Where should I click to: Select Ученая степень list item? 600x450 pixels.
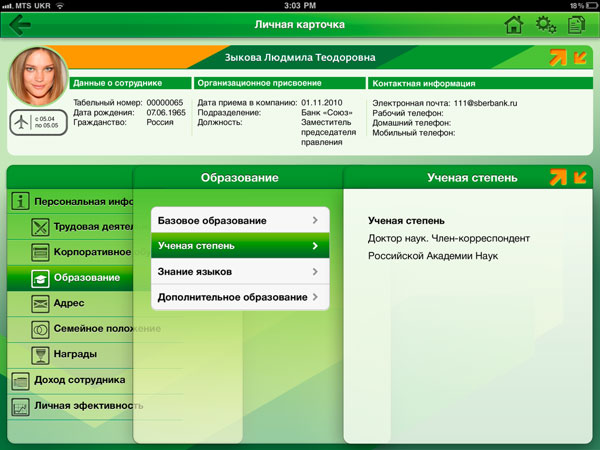click(x=239, y=245)
